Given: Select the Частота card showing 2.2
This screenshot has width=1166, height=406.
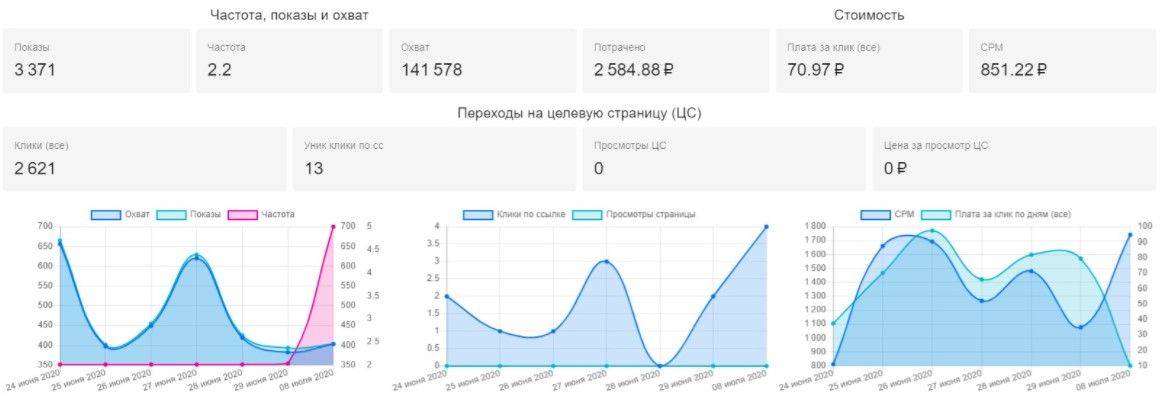Looking at the screenshot, I should click(x=289, y=61).
